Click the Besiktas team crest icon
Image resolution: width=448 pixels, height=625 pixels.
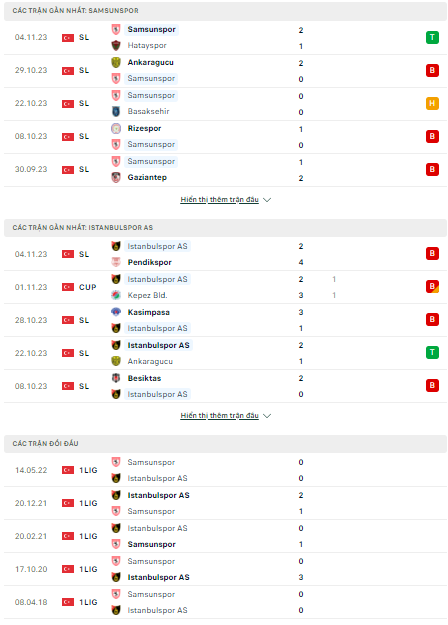pyautogui.click(x=116, y=378)
